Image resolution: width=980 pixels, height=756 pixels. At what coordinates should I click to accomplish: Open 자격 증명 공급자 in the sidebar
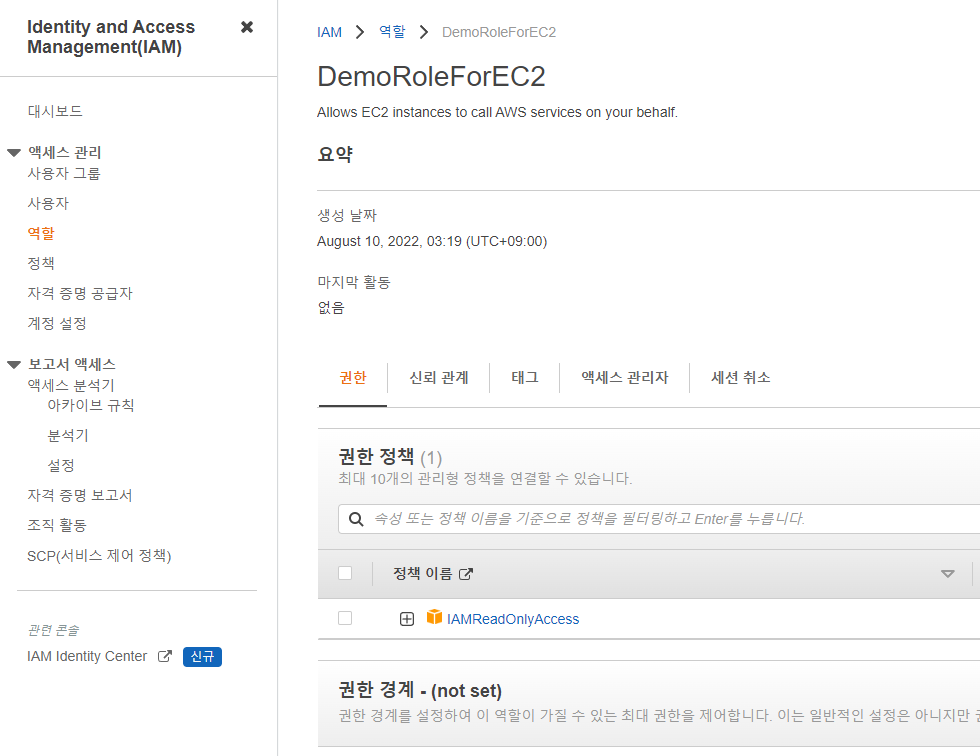[80, 294]
